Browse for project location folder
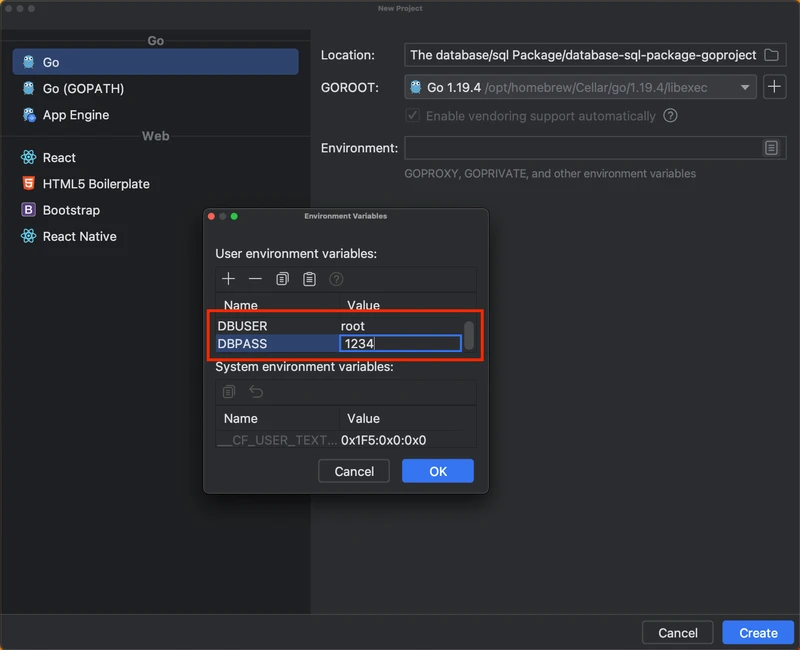 pyautogui.click(x=771, y=55)
